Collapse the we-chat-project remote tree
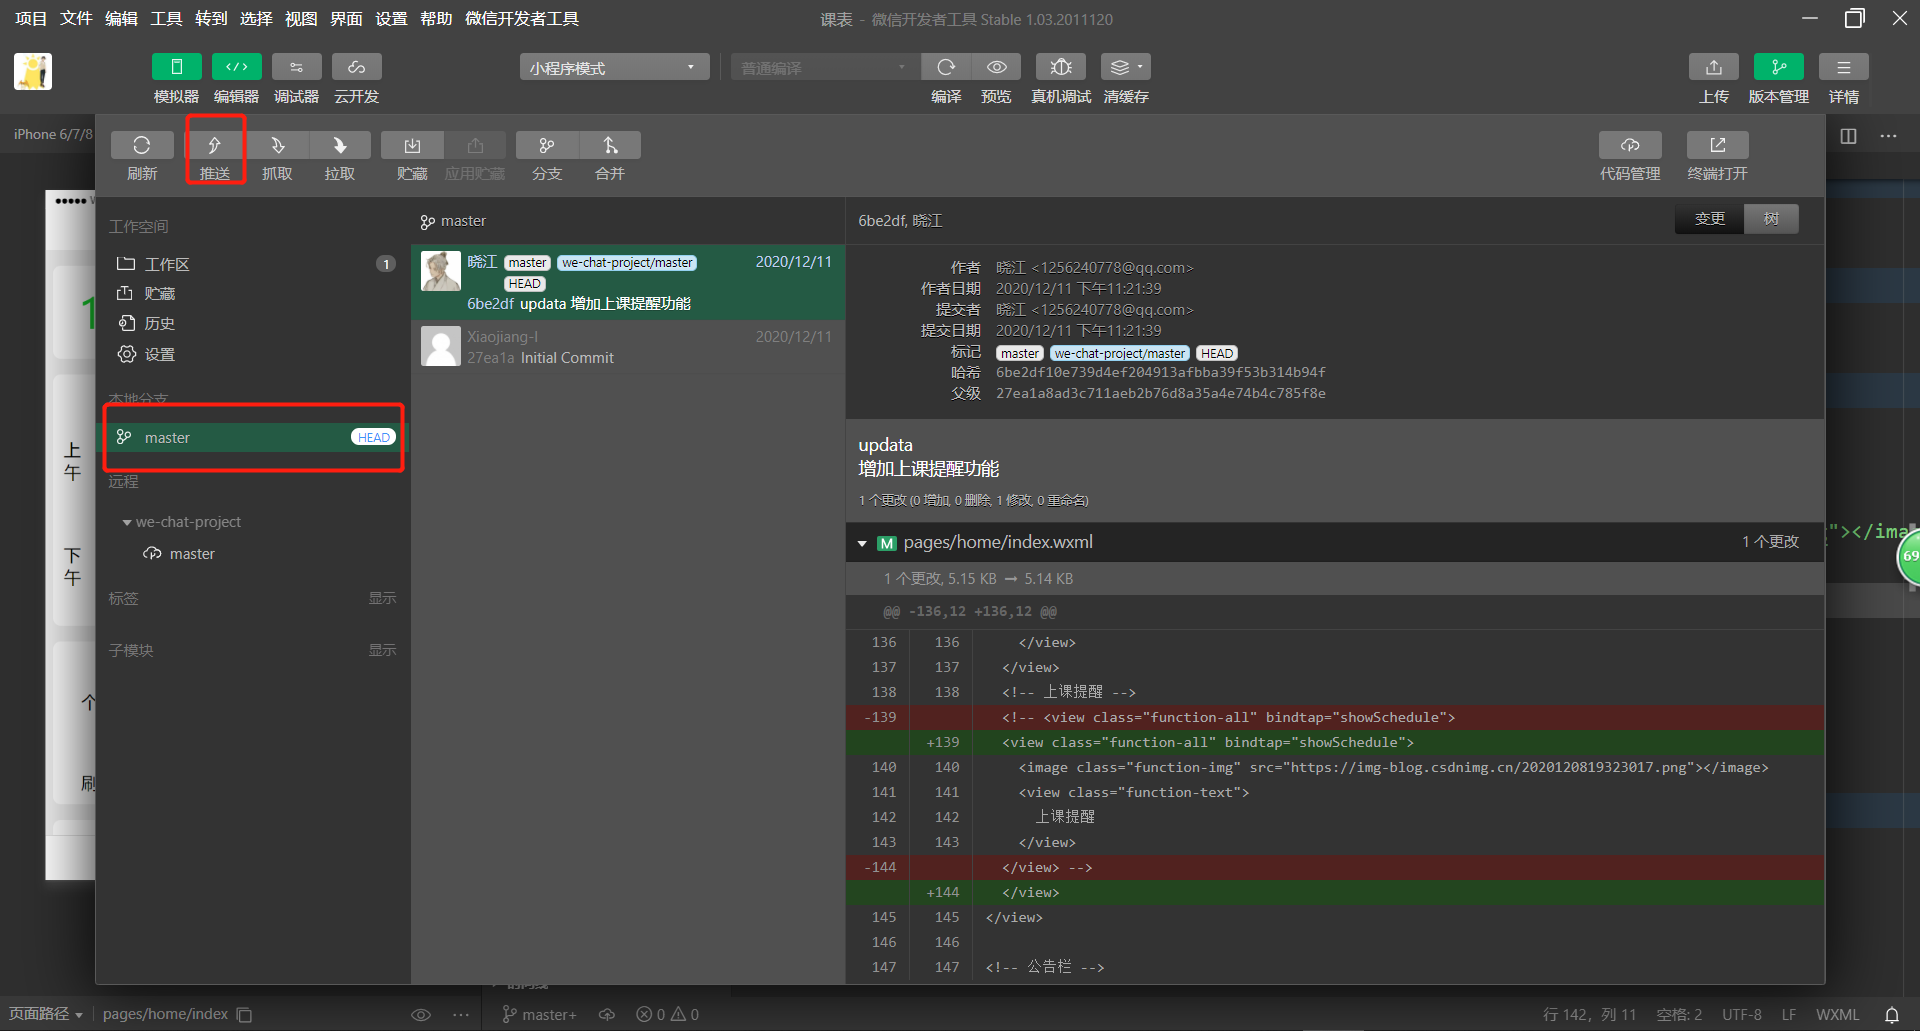Screen dimensions: 1920x1031 tap(127, 522)
